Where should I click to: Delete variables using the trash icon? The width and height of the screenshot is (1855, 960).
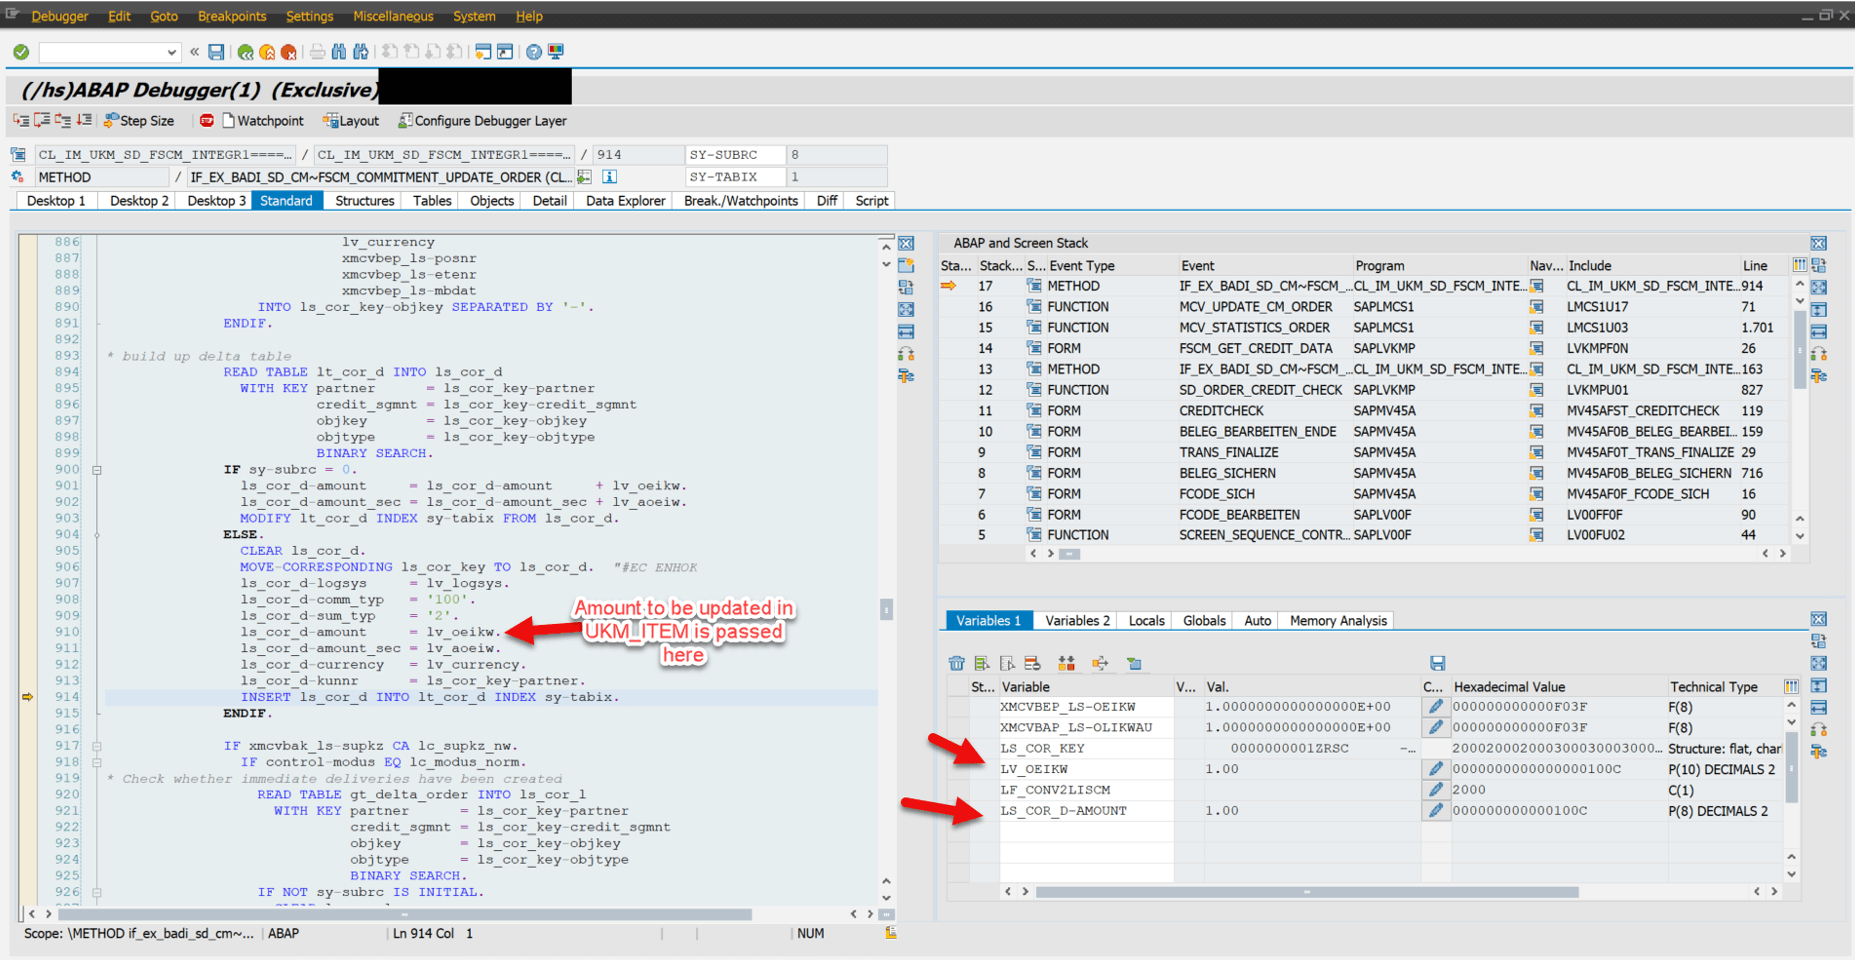pyautogui.click(x=956, y=664)
